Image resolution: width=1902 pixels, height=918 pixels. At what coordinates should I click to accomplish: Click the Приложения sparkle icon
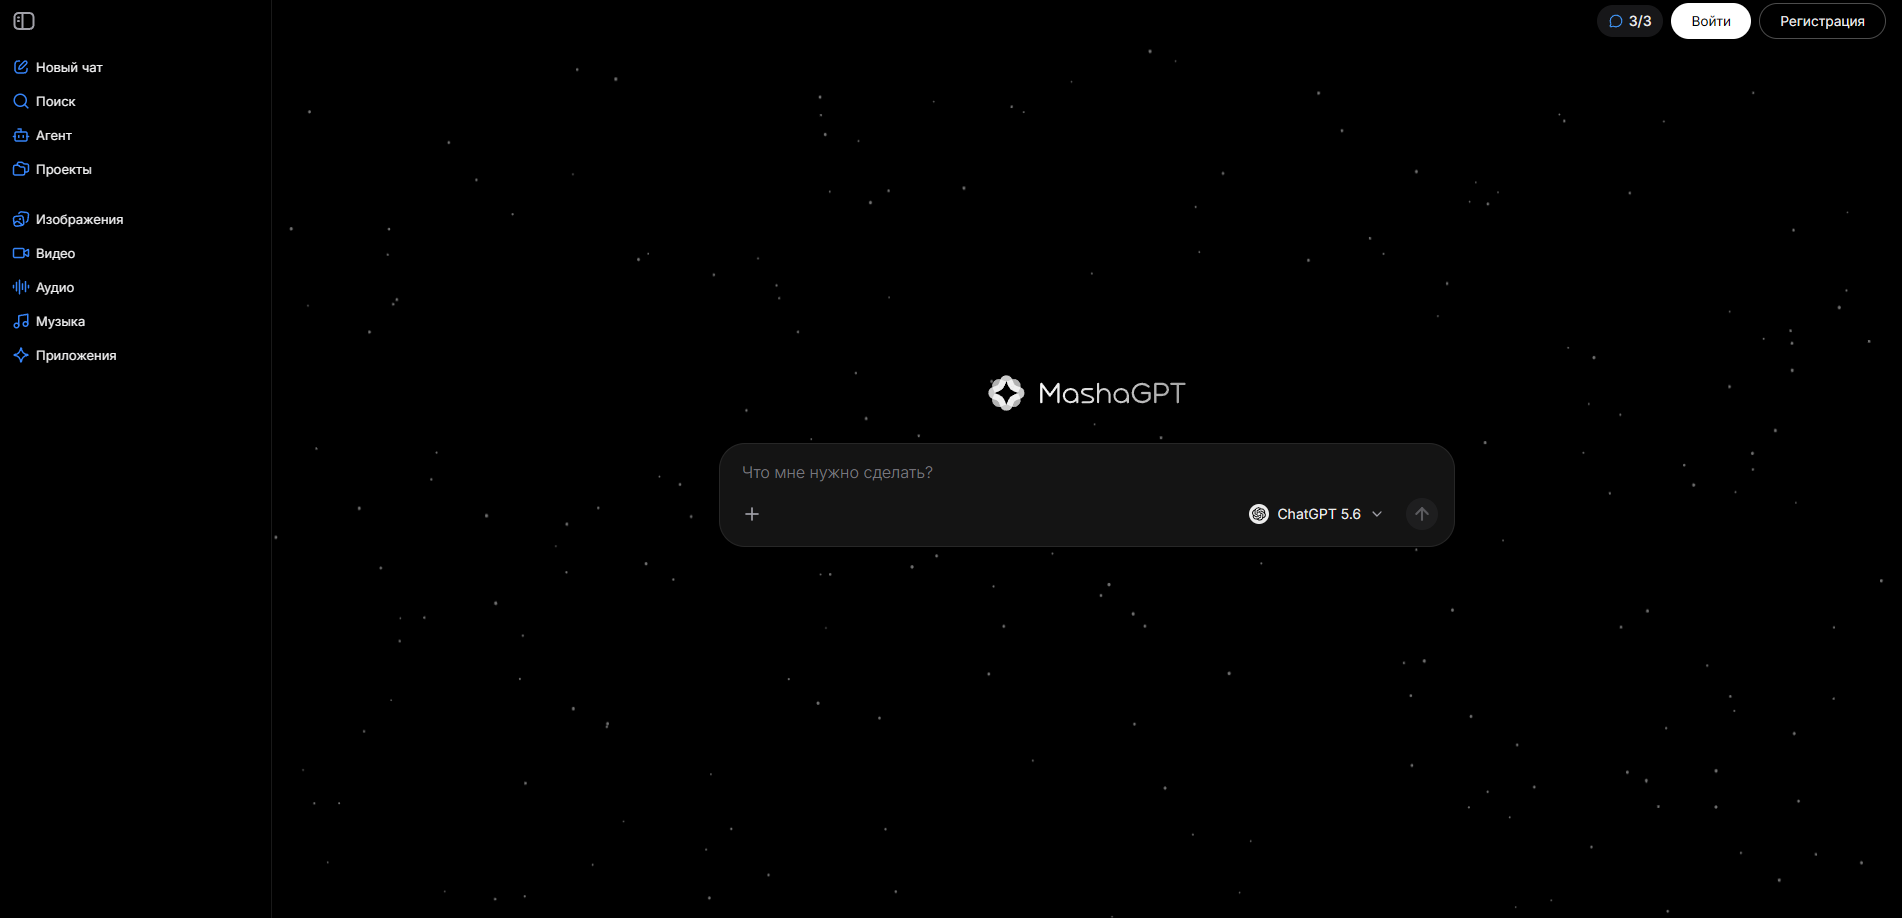[x=21, y=355]
